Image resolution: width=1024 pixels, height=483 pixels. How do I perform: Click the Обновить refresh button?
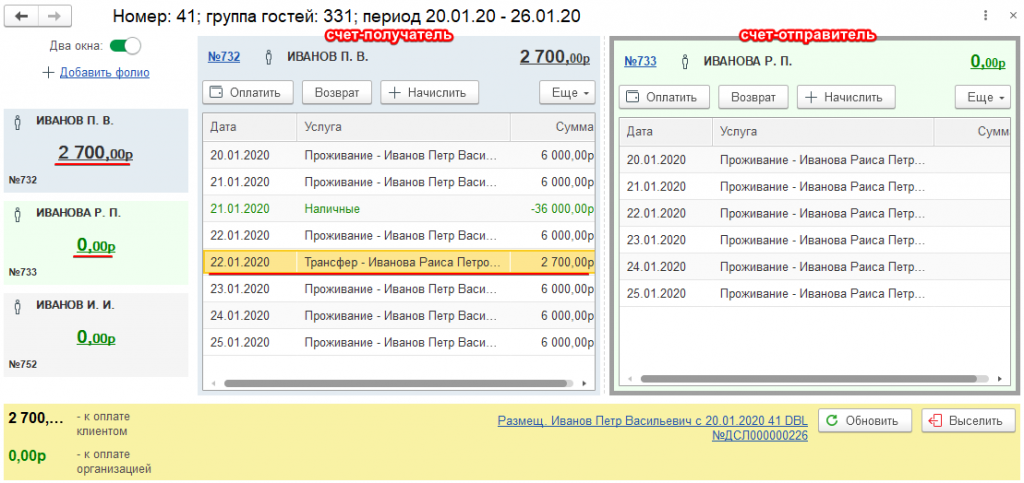tap(865, 421)
